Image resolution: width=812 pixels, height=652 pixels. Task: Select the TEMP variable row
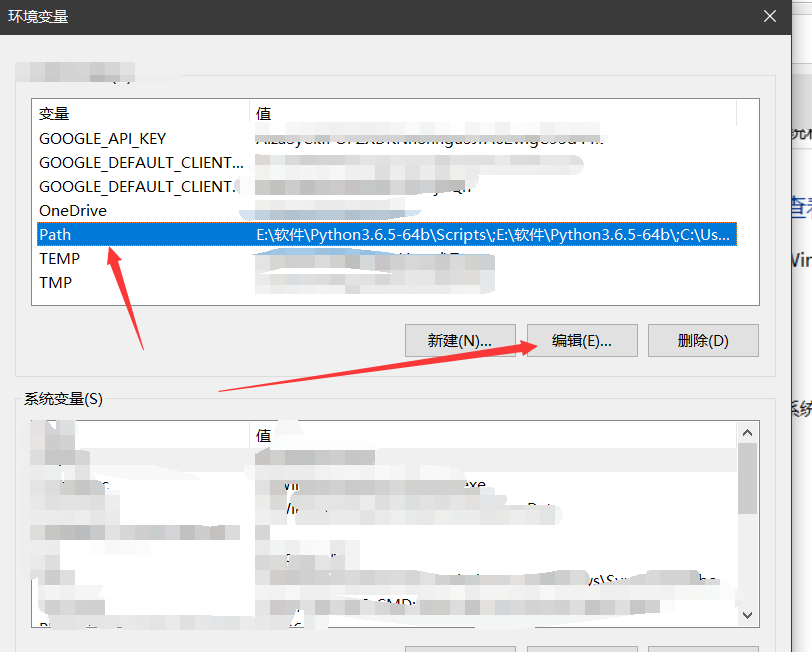pyautogui.click(x=387, y=258)
